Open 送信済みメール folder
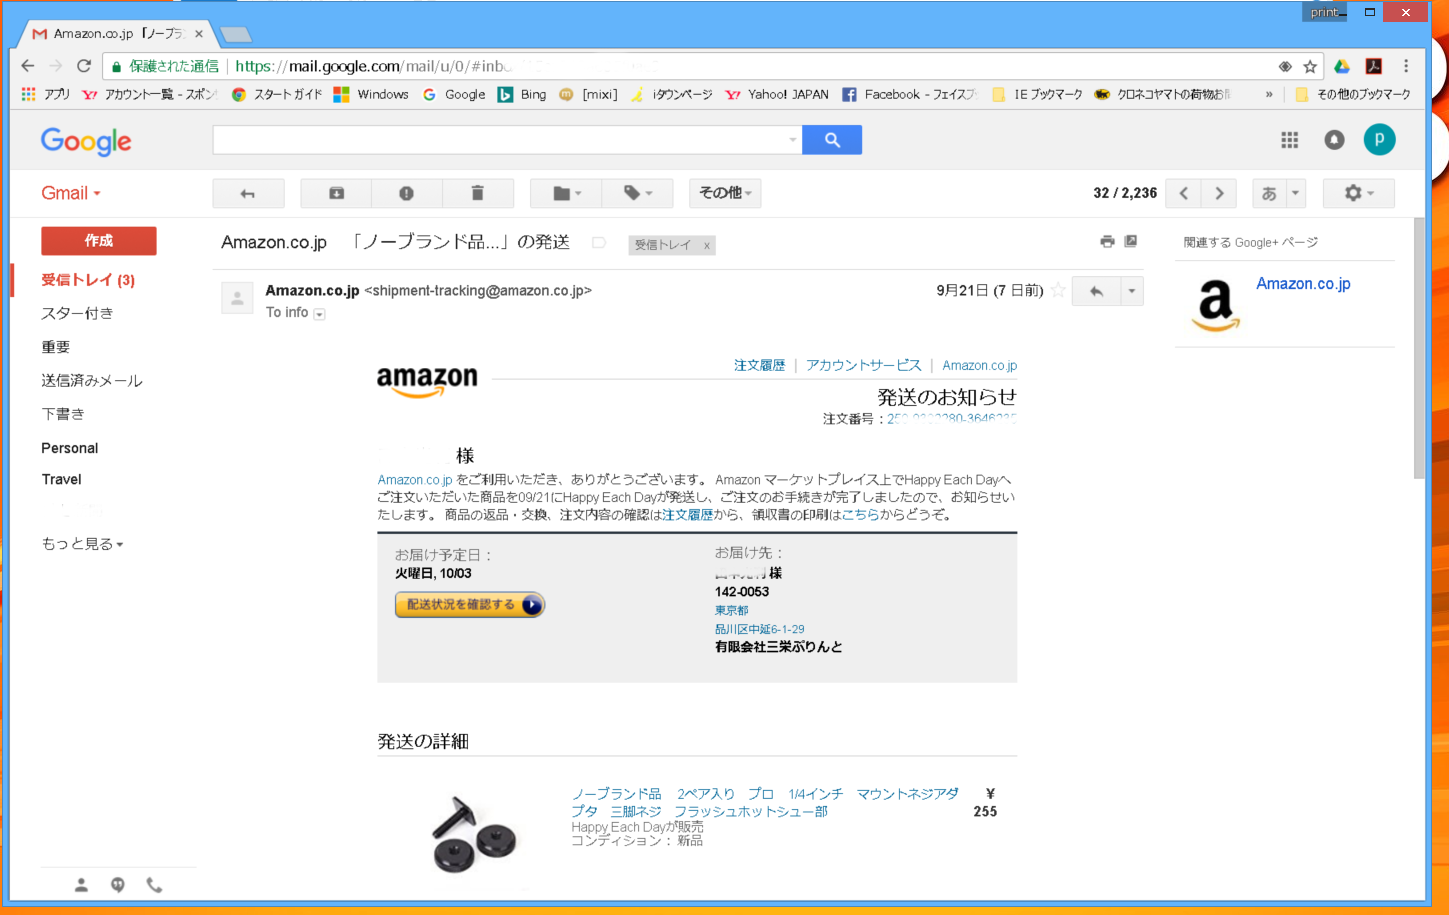Viewport: 1449px width, 915px height. click(x=92, y=380)
